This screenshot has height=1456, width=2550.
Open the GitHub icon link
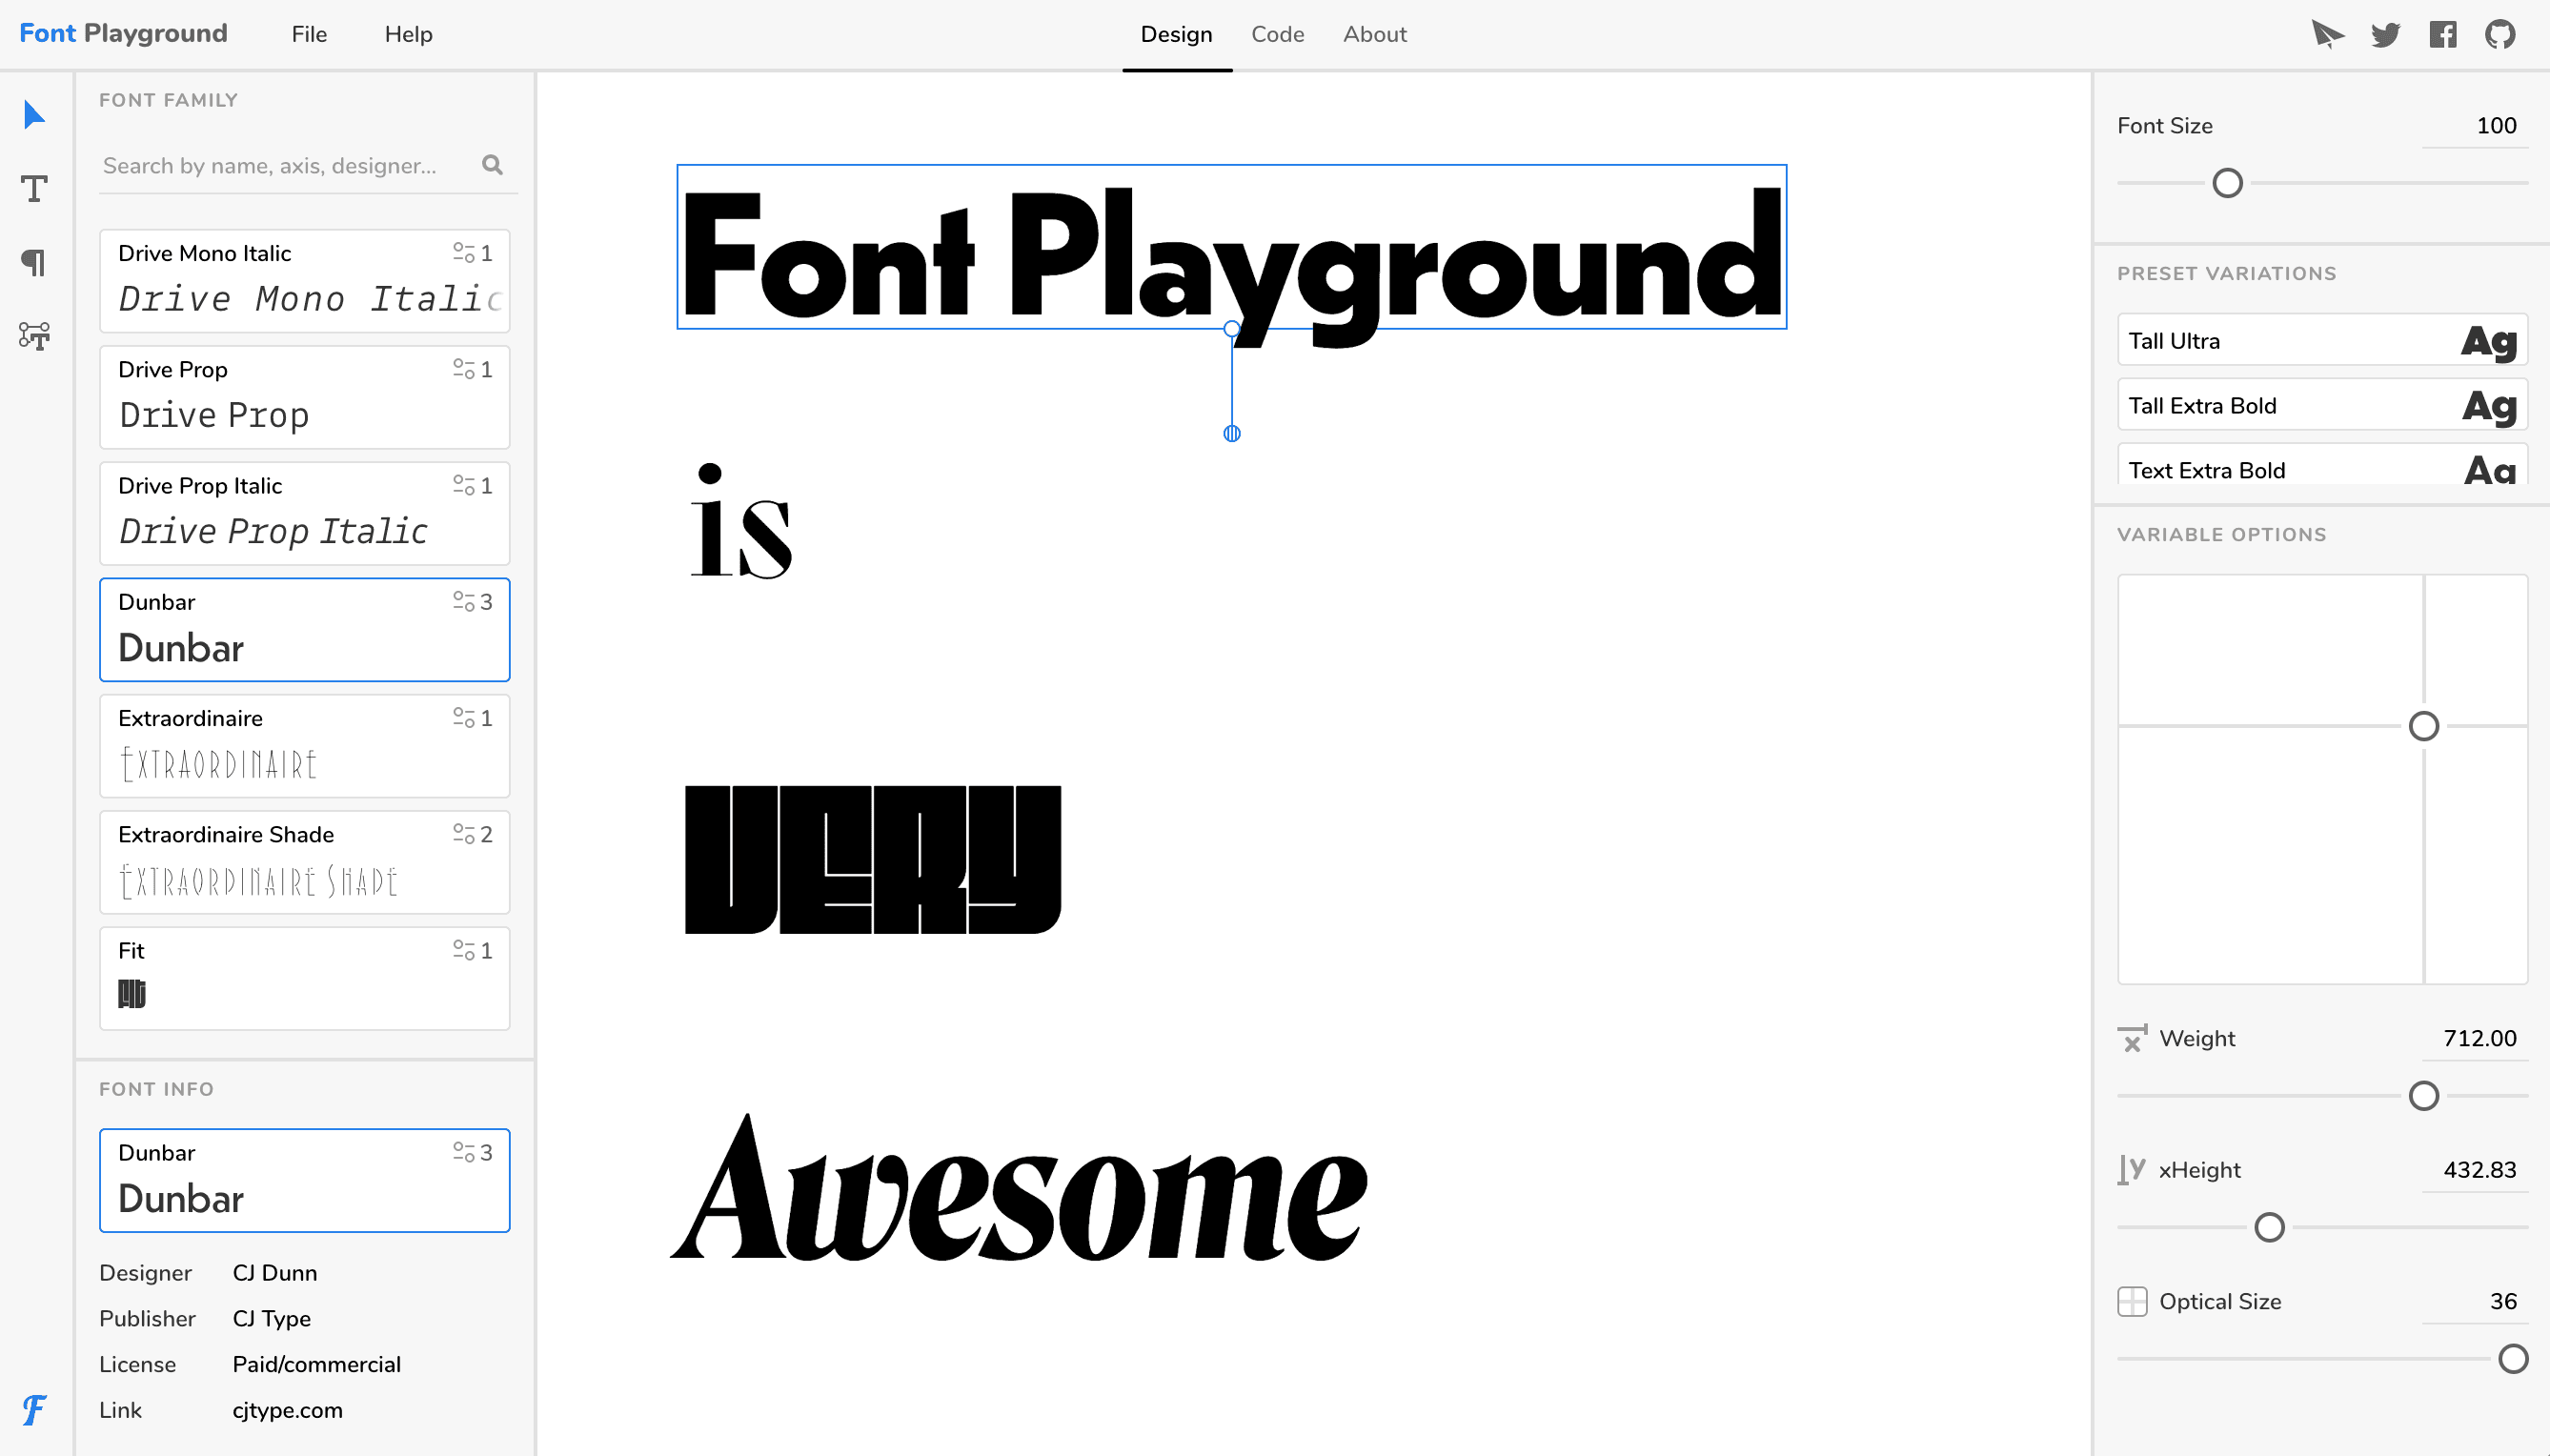pyautogui.click(x=2500, y=35)
